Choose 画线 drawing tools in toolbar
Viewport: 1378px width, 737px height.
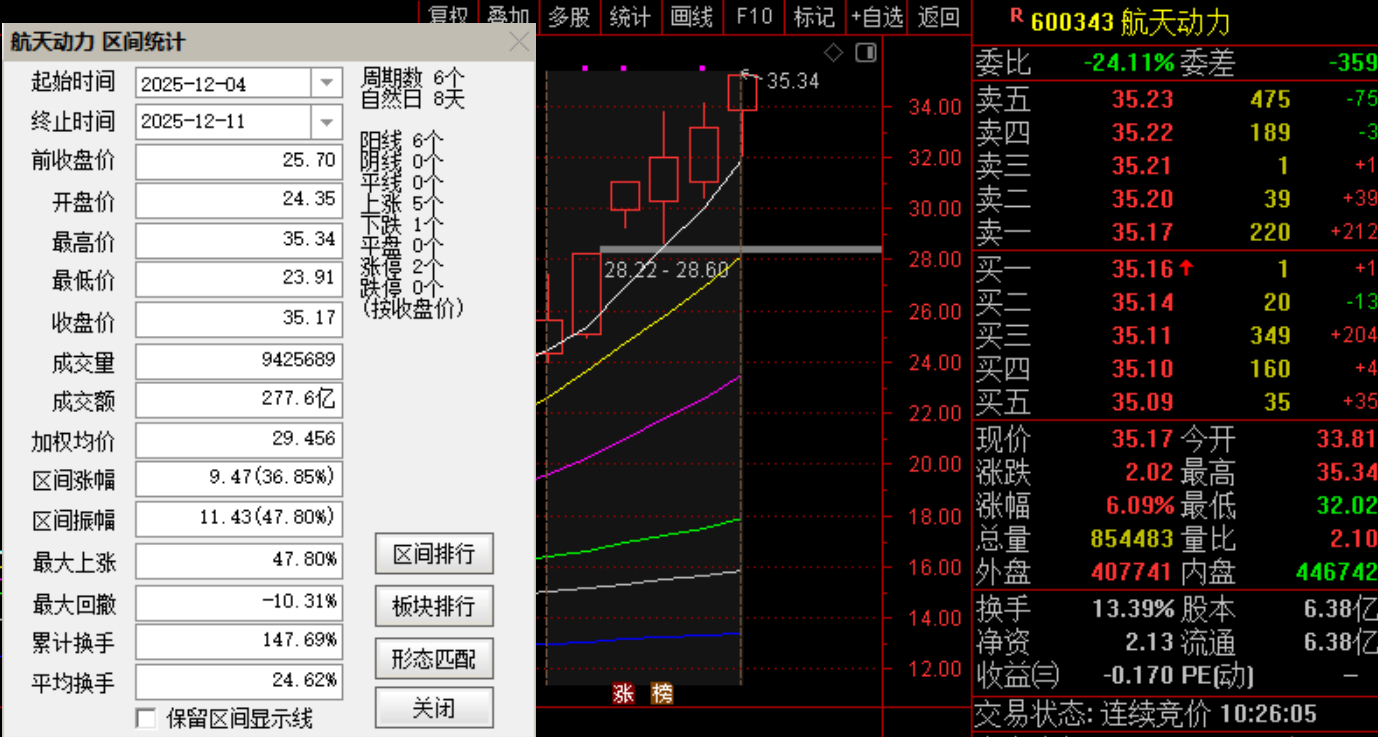(692, 16)
